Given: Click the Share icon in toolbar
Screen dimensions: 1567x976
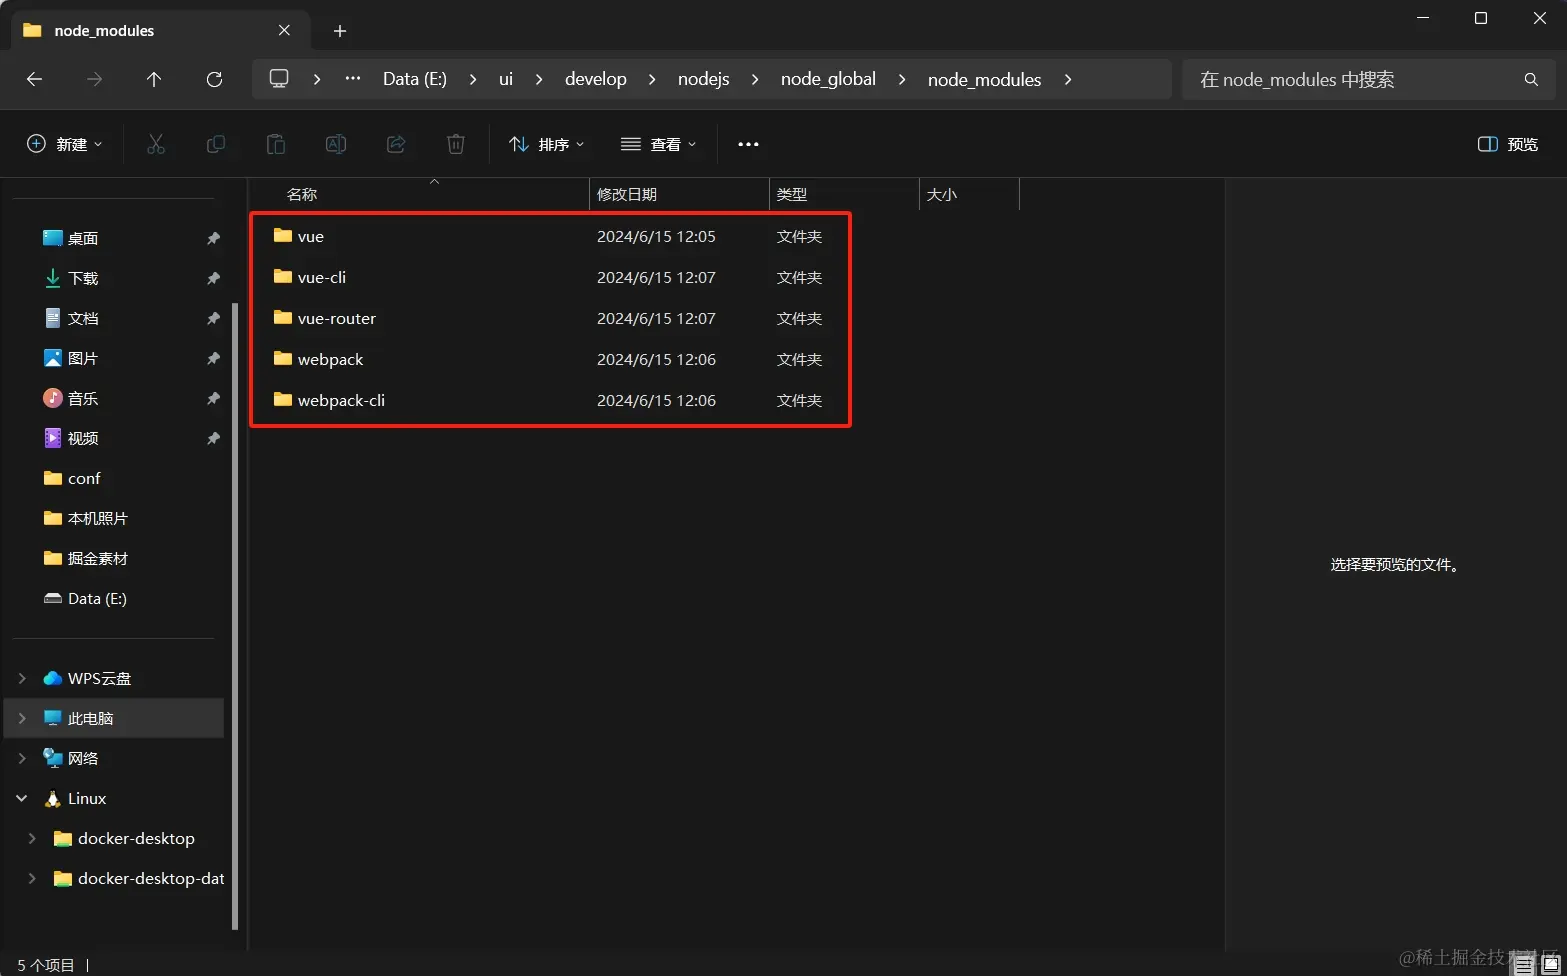Looking at the screenshot, I should (x=396, y=144).
